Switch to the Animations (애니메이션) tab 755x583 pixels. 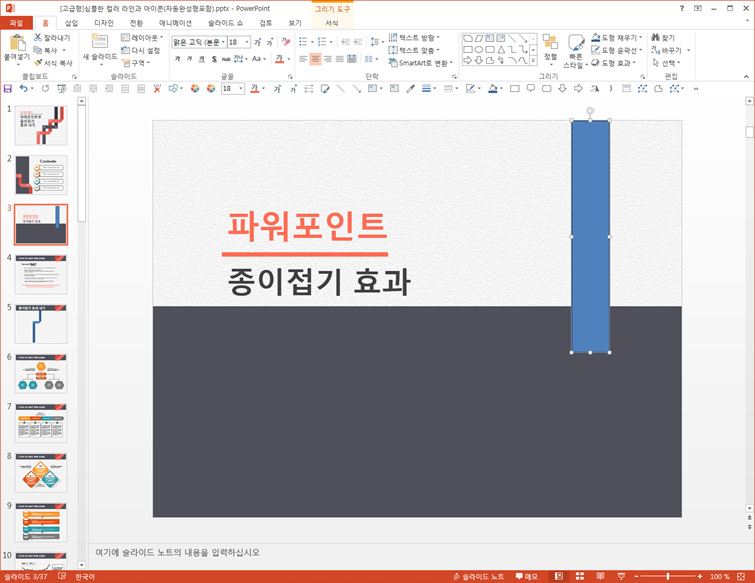[x=175, y=23]
